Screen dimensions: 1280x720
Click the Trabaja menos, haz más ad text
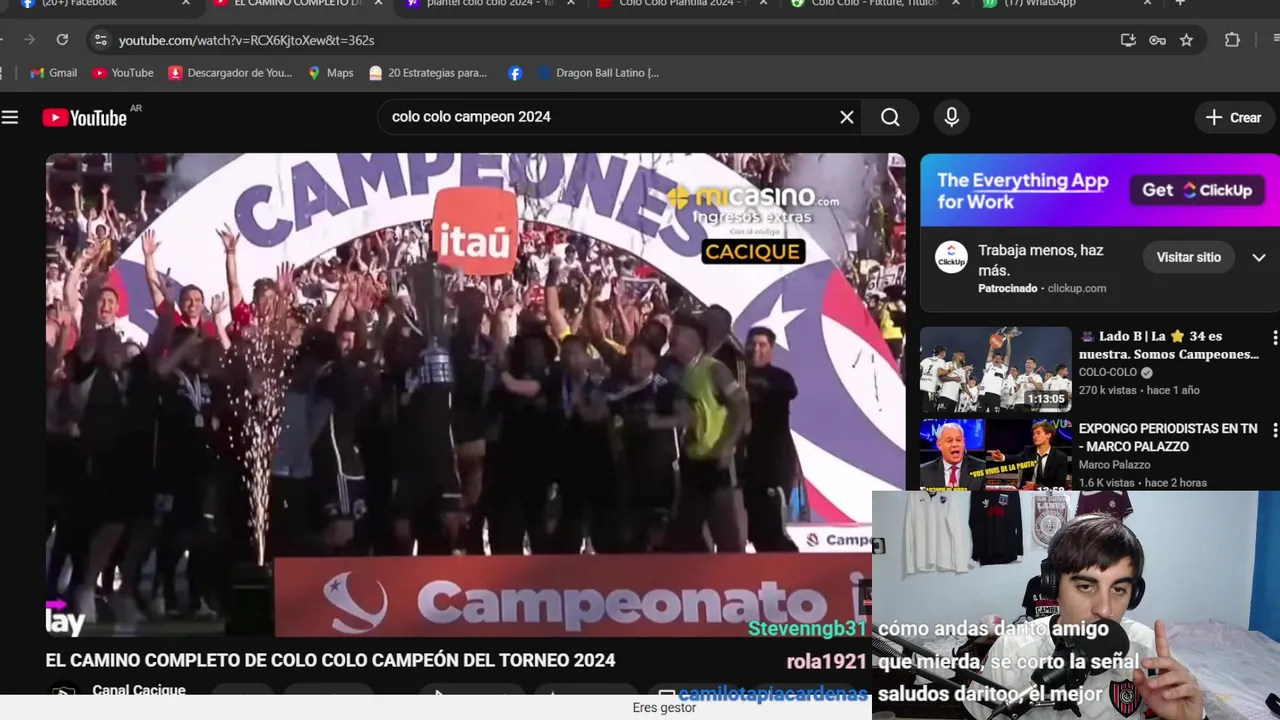(x=1041, y=260)
